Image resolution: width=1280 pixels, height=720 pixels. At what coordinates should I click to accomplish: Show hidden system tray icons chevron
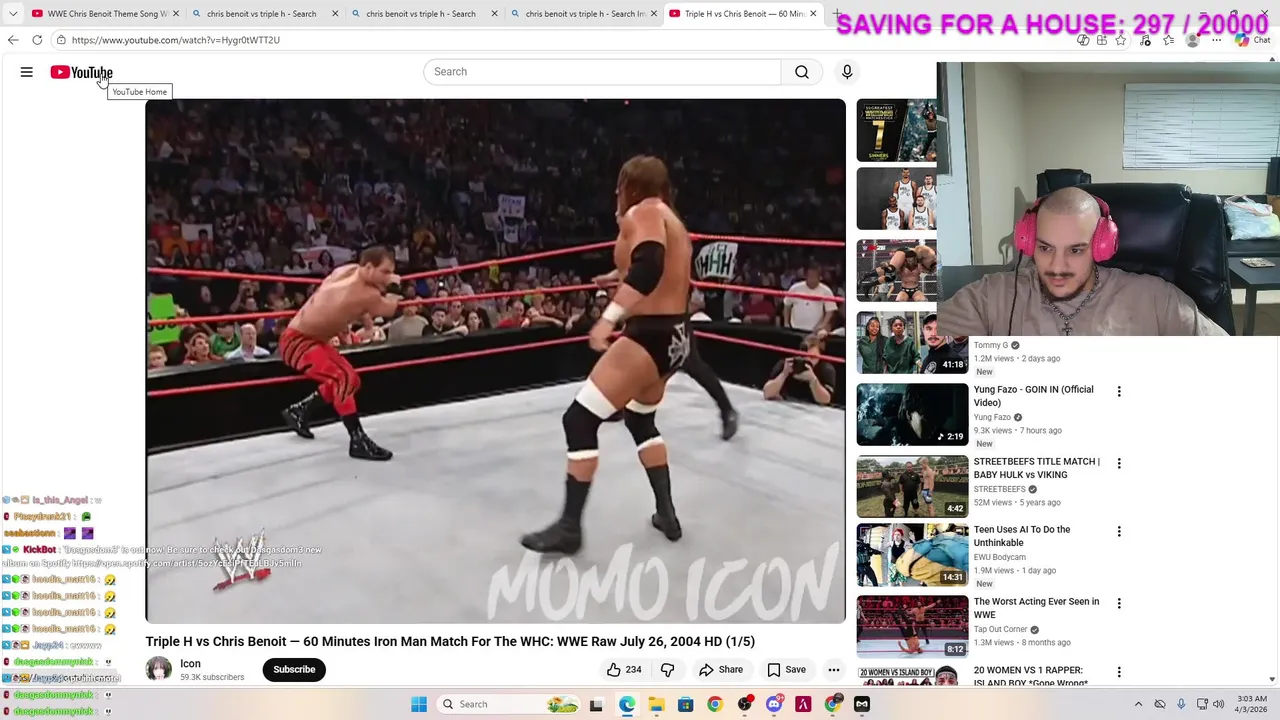click(1138, 704)
